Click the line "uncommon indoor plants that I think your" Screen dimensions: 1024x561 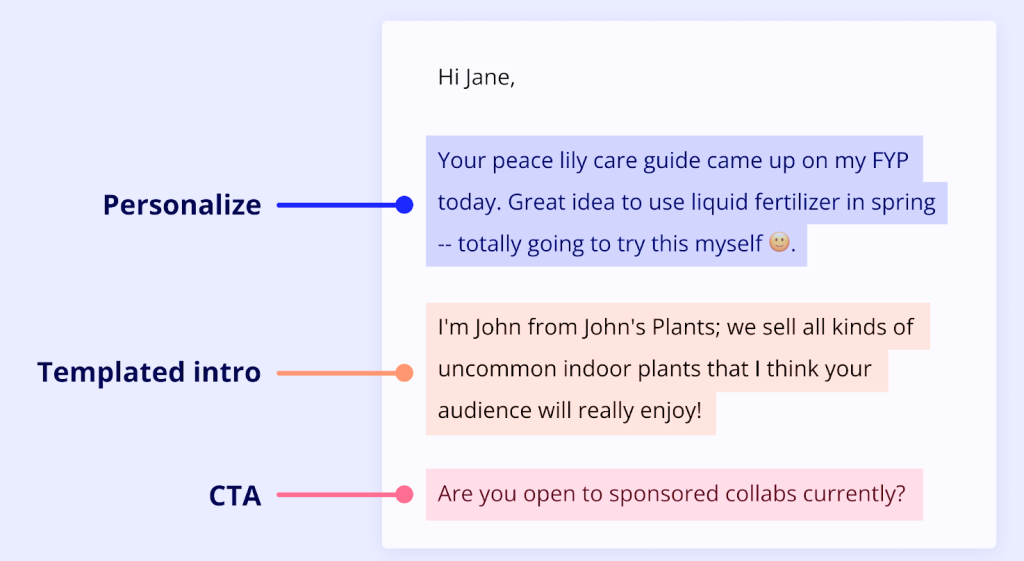tap(656, 369)
